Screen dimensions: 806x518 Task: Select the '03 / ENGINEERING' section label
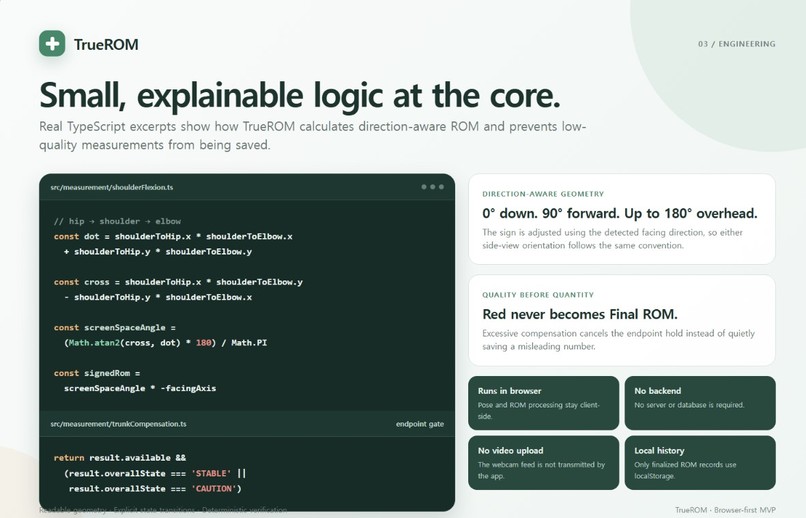click(x=737, y=44)
